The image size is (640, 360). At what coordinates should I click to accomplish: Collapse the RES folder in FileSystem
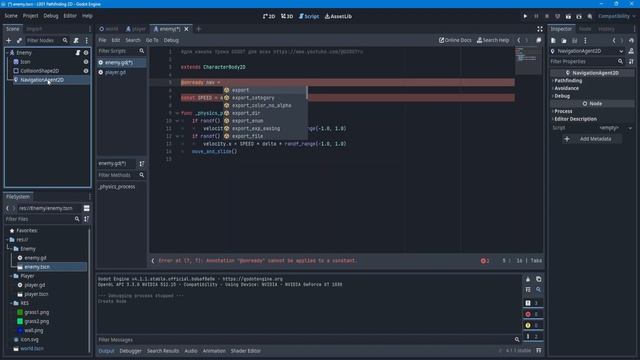pyautogui.click(x=11, y=303)
